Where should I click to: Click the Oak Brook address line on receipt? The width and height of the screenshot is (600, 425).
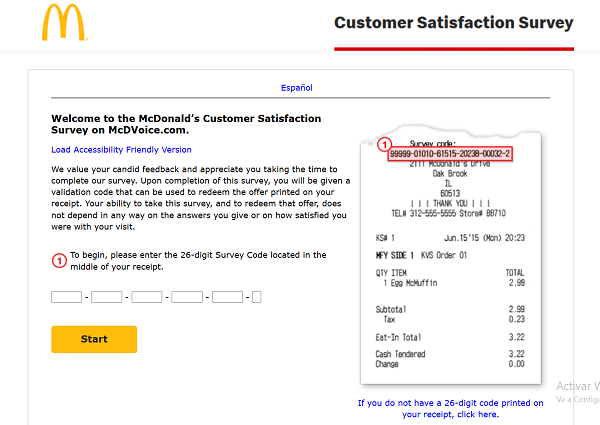pyautogui.click(x=450, y=174)
